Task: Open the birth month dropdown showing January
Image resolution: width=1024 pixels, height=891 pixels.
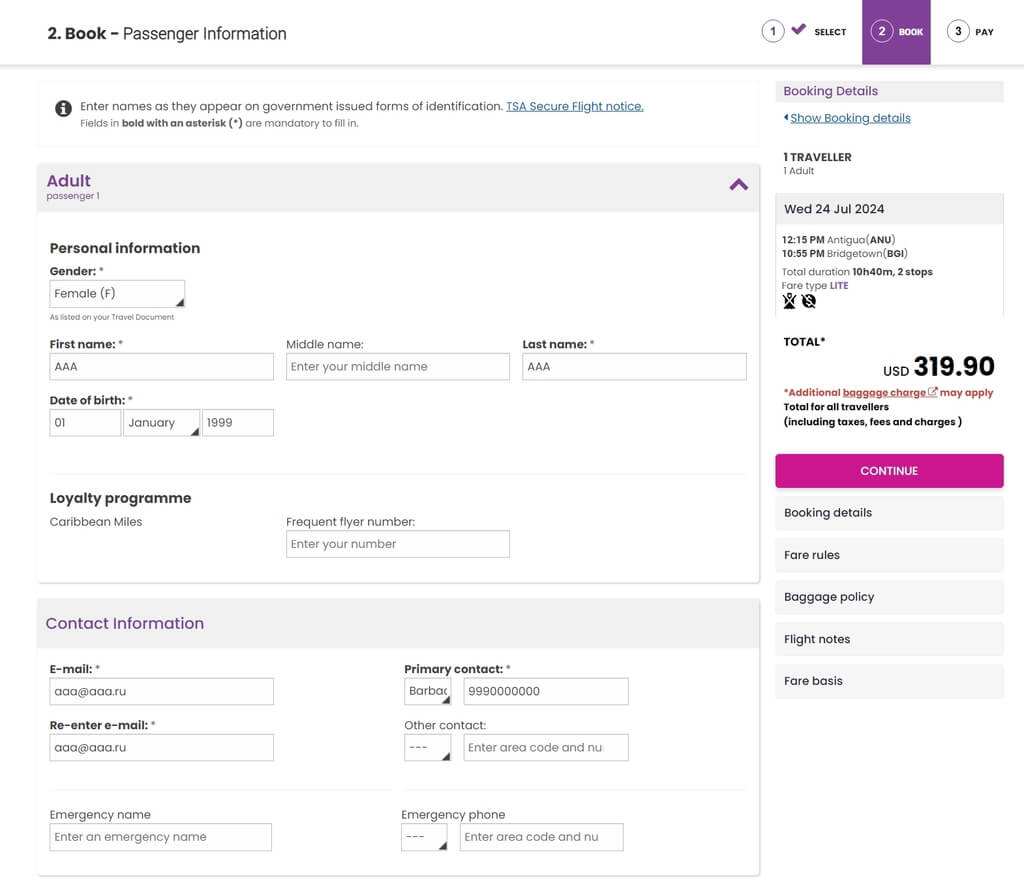Action: pyautogui.click(x=161, y=423)
